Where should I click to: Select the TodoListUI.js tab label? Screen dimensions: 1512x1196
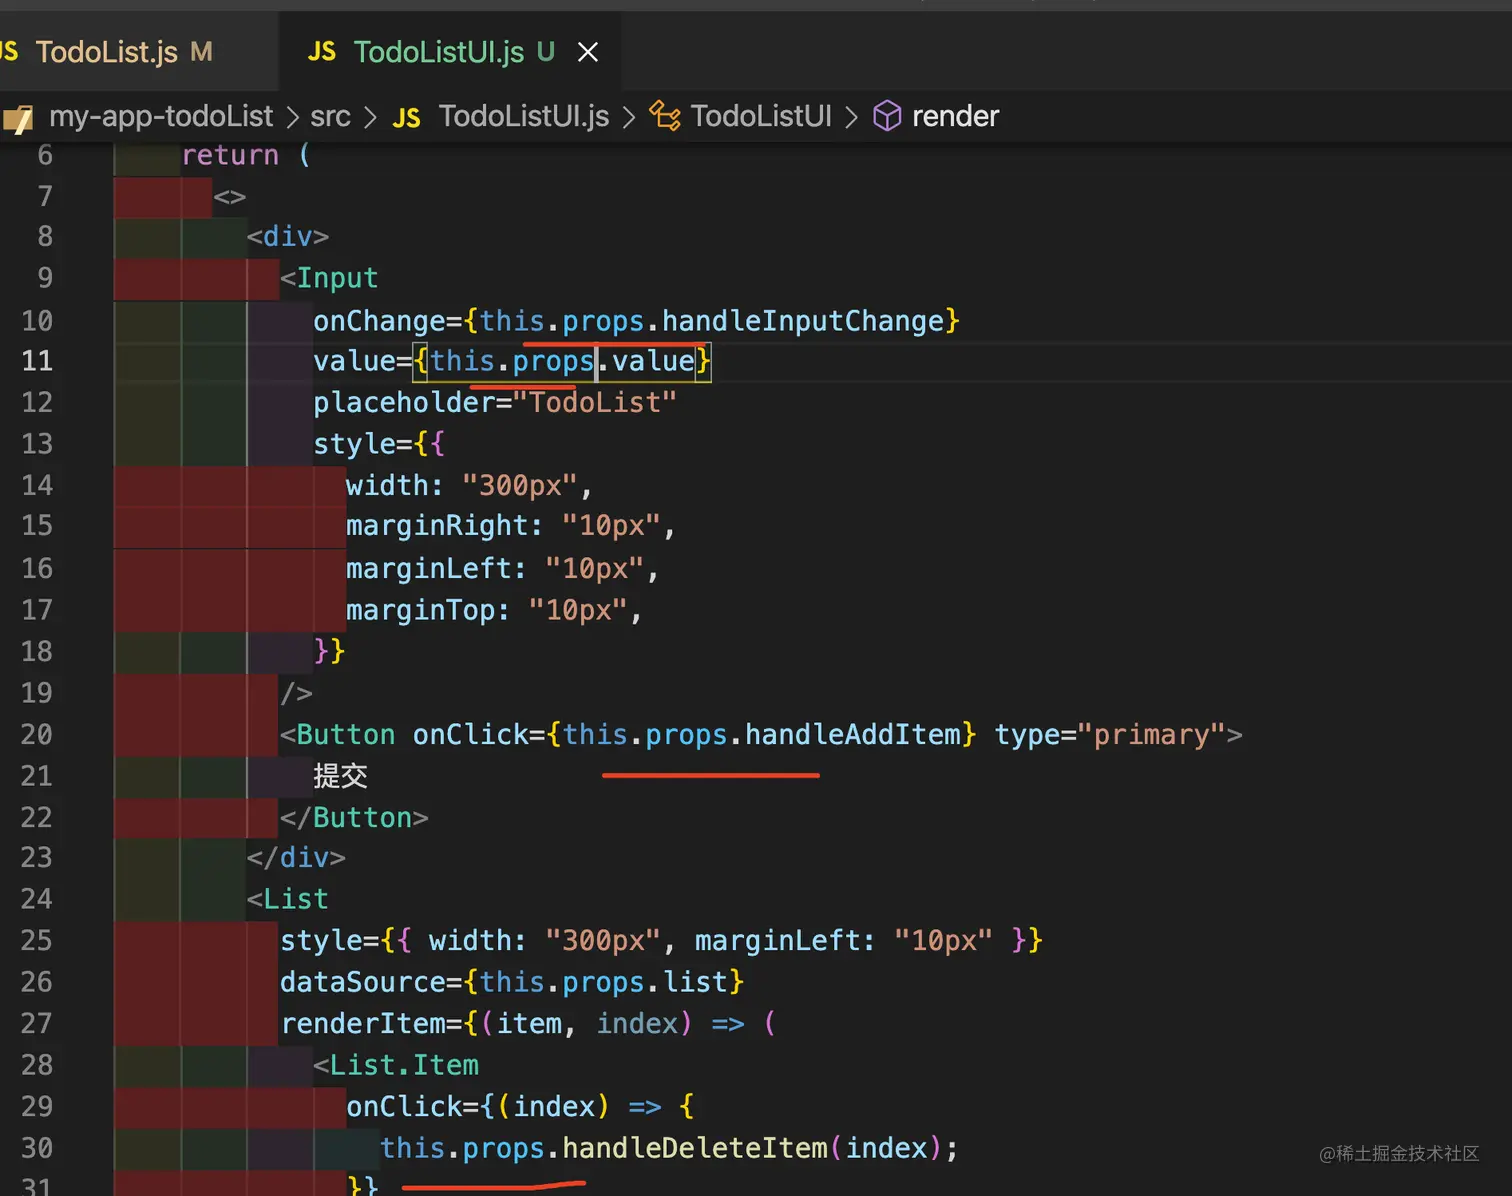tap(438, 52)
